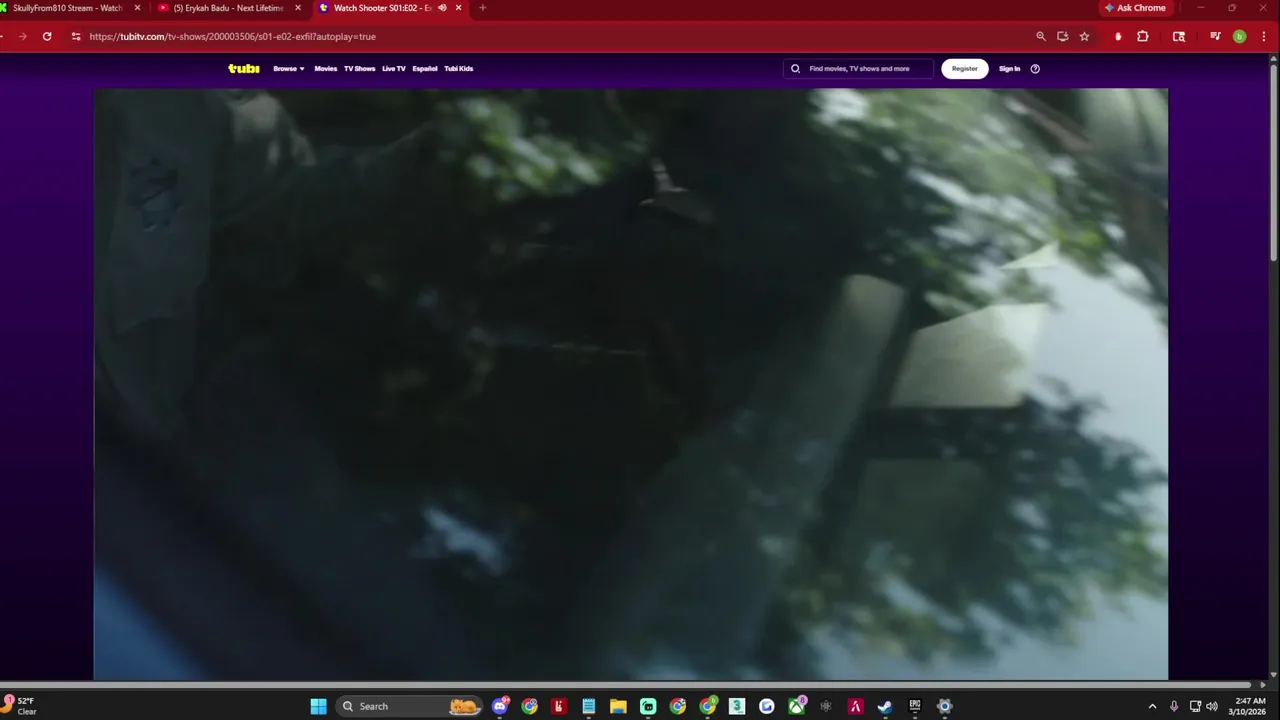Bookmark this page with the star
1280x720 pixels.
coord(1084,36)
